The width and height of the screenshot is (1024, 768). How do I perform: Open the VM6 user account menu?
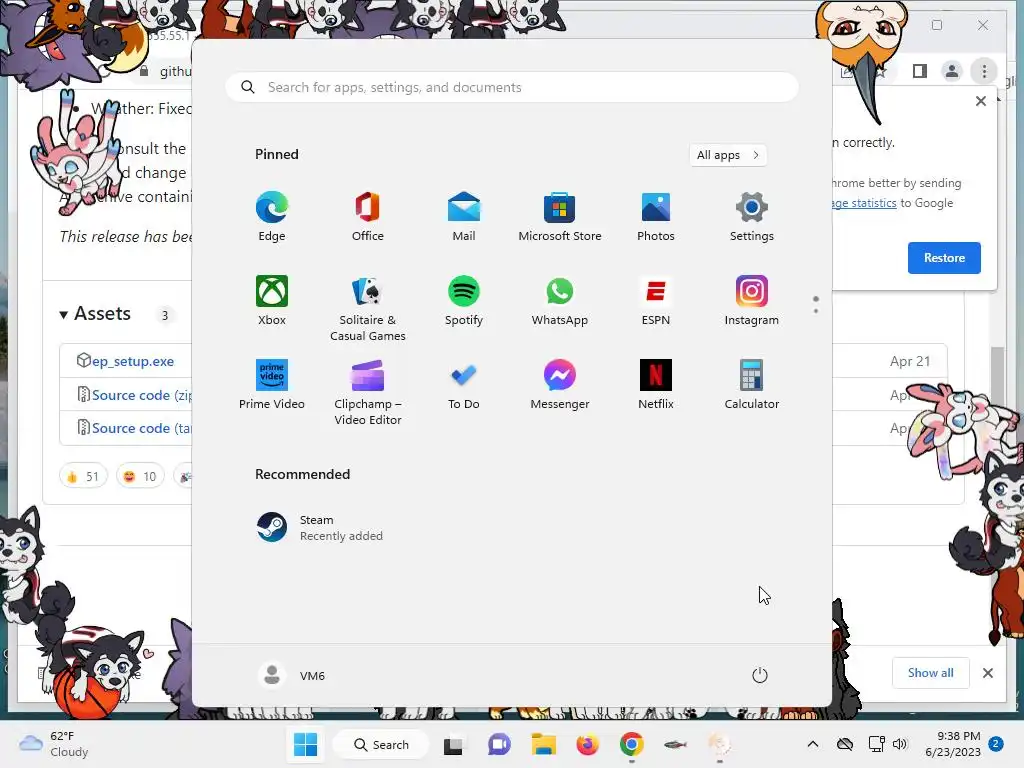292,675
